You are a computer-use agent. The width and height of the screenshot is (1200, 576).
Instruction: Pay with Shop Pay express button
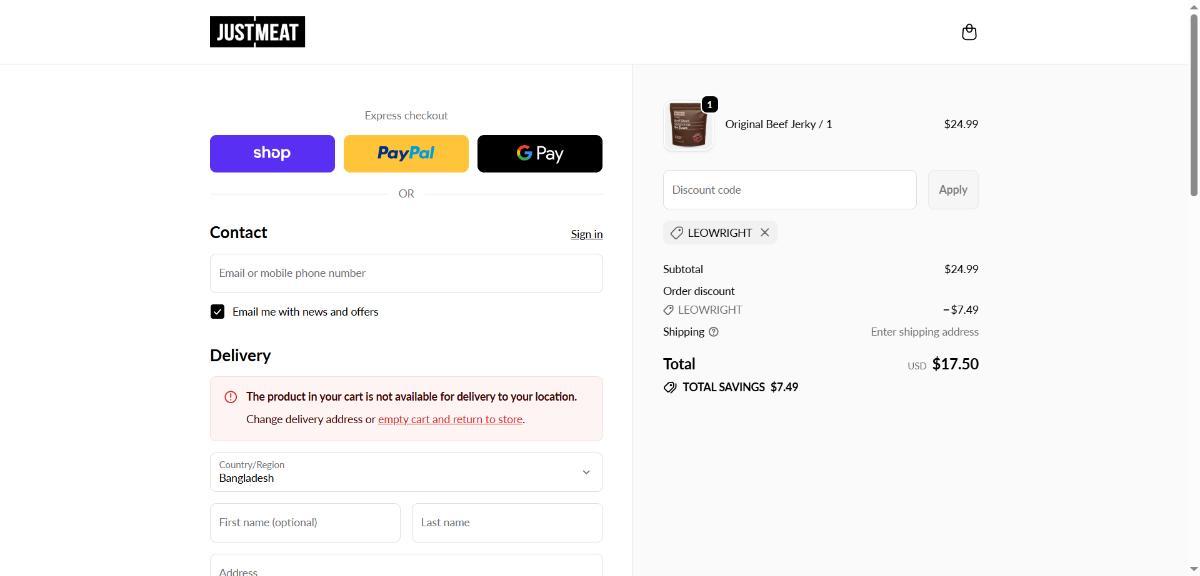pyautogui.click(x=272, y=154)
